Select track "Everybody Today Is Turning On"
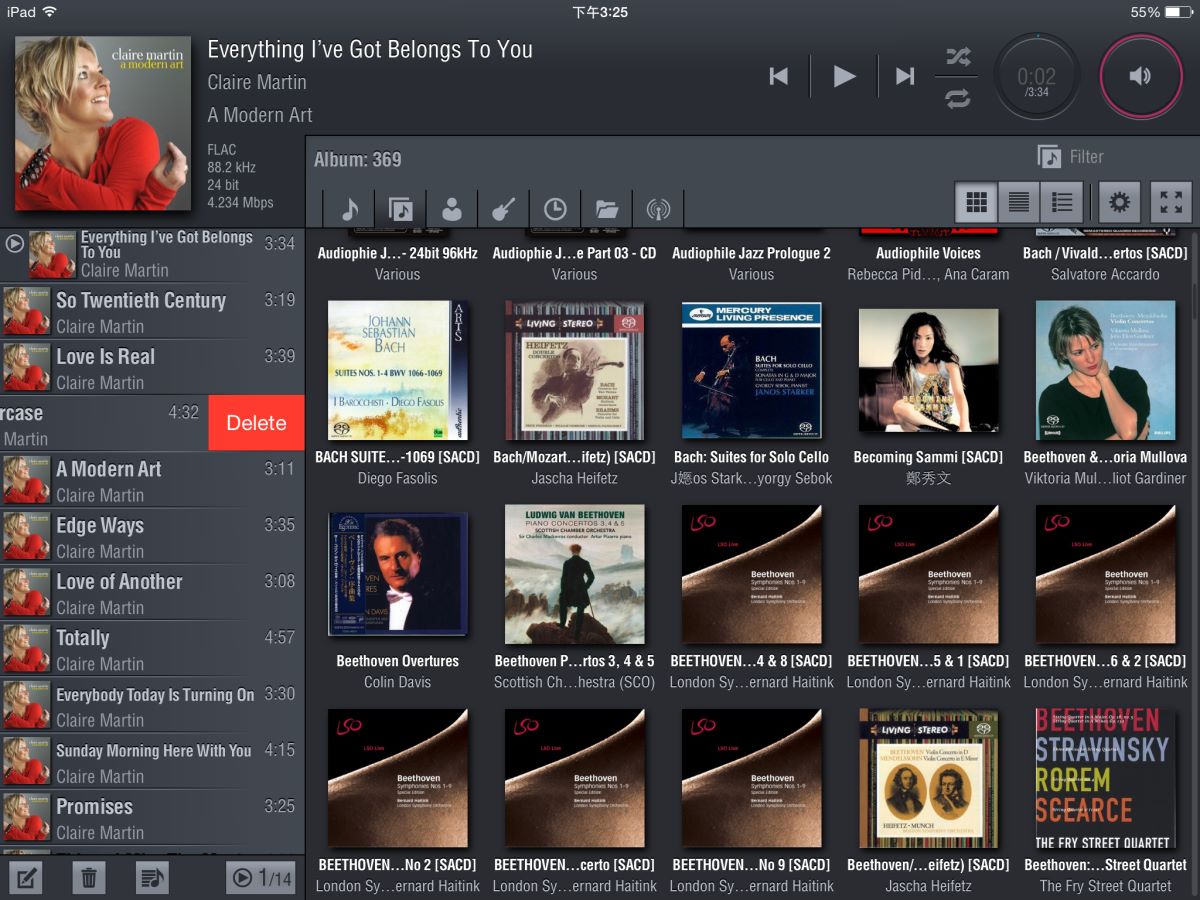Screen dimensions: 1200x900 click(x=152, y=705)
